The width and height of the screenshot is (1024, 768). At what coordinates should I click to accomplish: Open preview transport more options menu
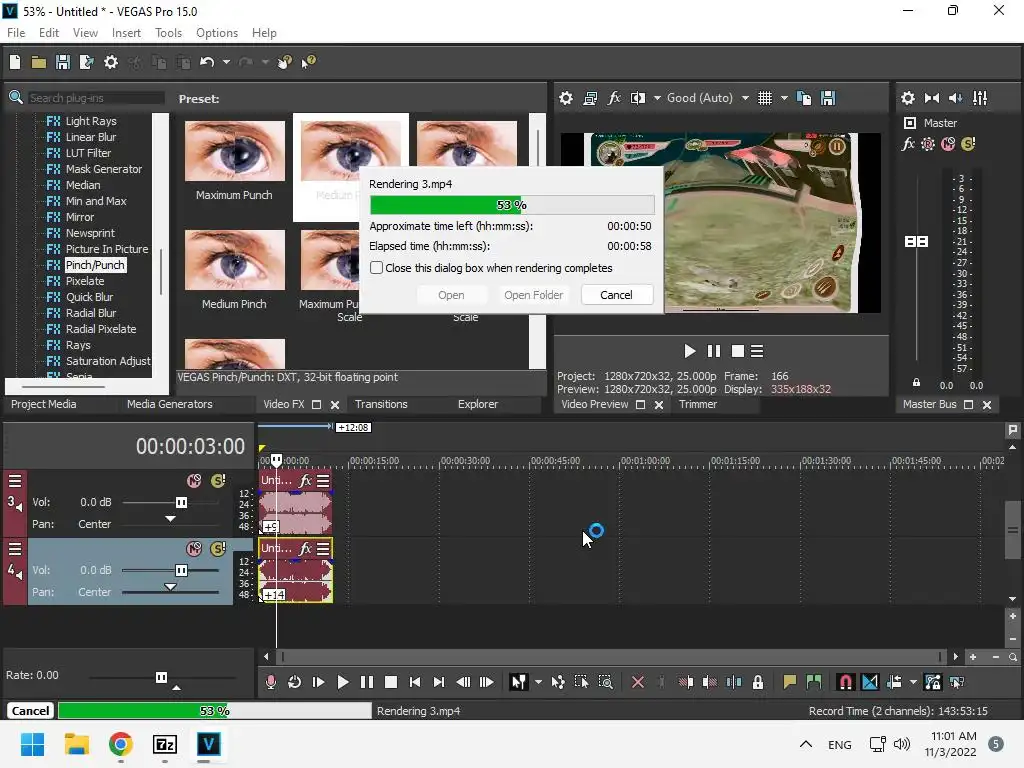coord(757,351)
